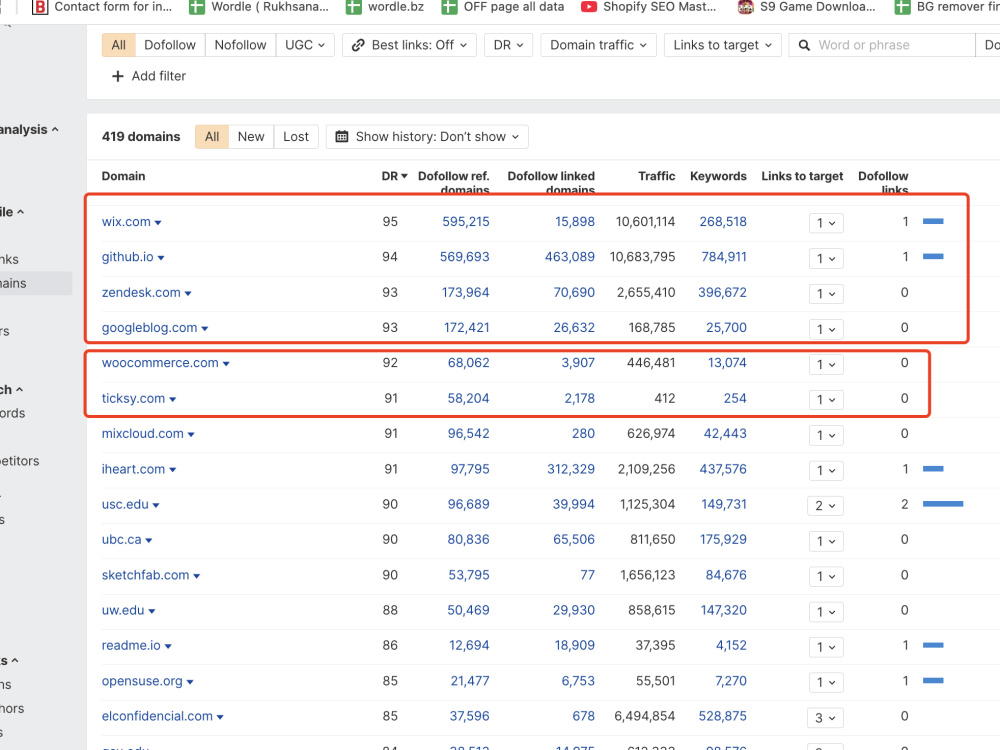Click 147,320 keywords for uw.edu
The width and height of the screenshot is (1000, 750).
coord(723,610)
